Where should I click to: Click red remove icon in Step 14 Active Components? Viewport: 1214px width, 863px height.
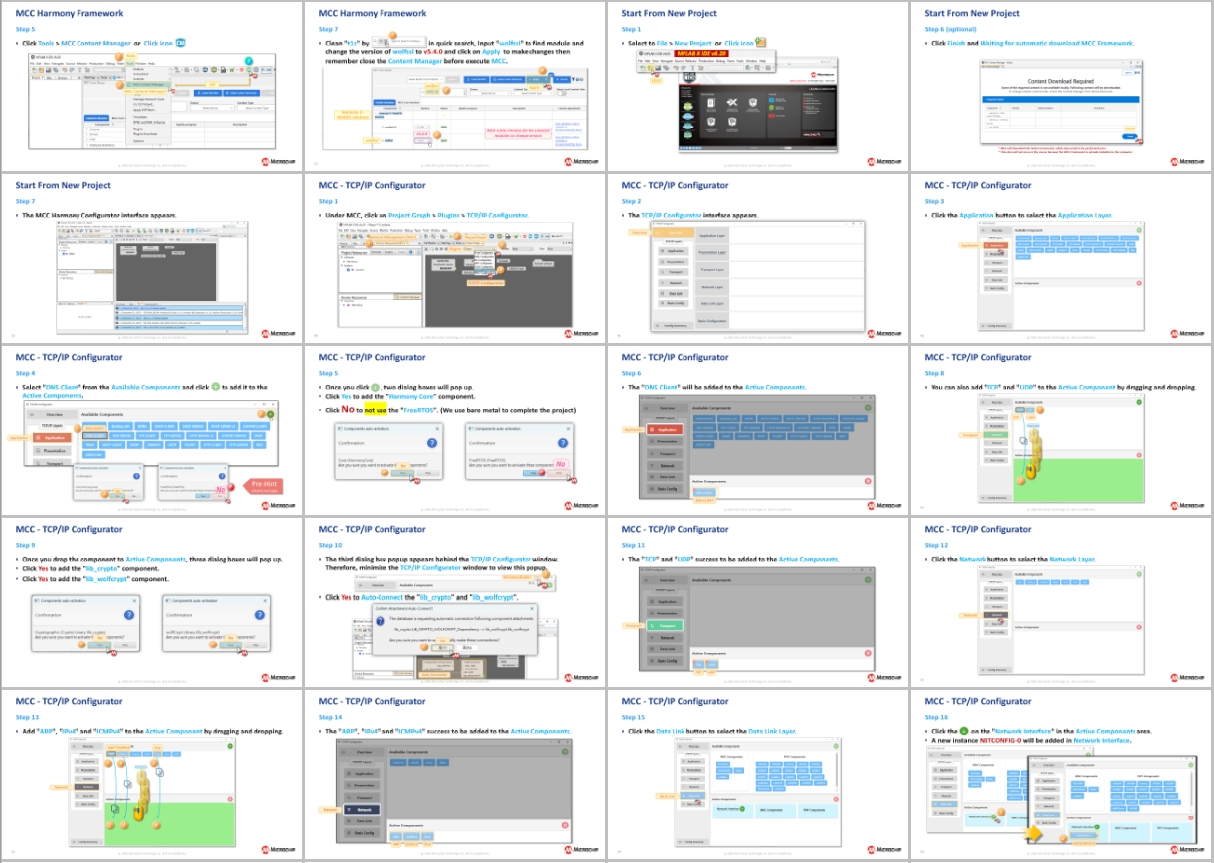565,825
